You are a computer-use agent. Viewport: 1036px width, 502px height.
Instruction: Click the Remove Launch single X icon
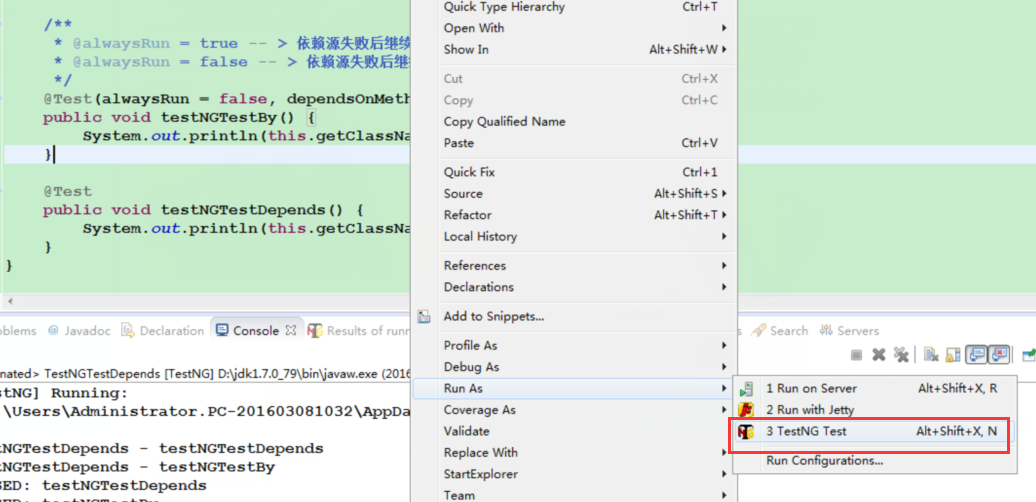coord(878,355)
